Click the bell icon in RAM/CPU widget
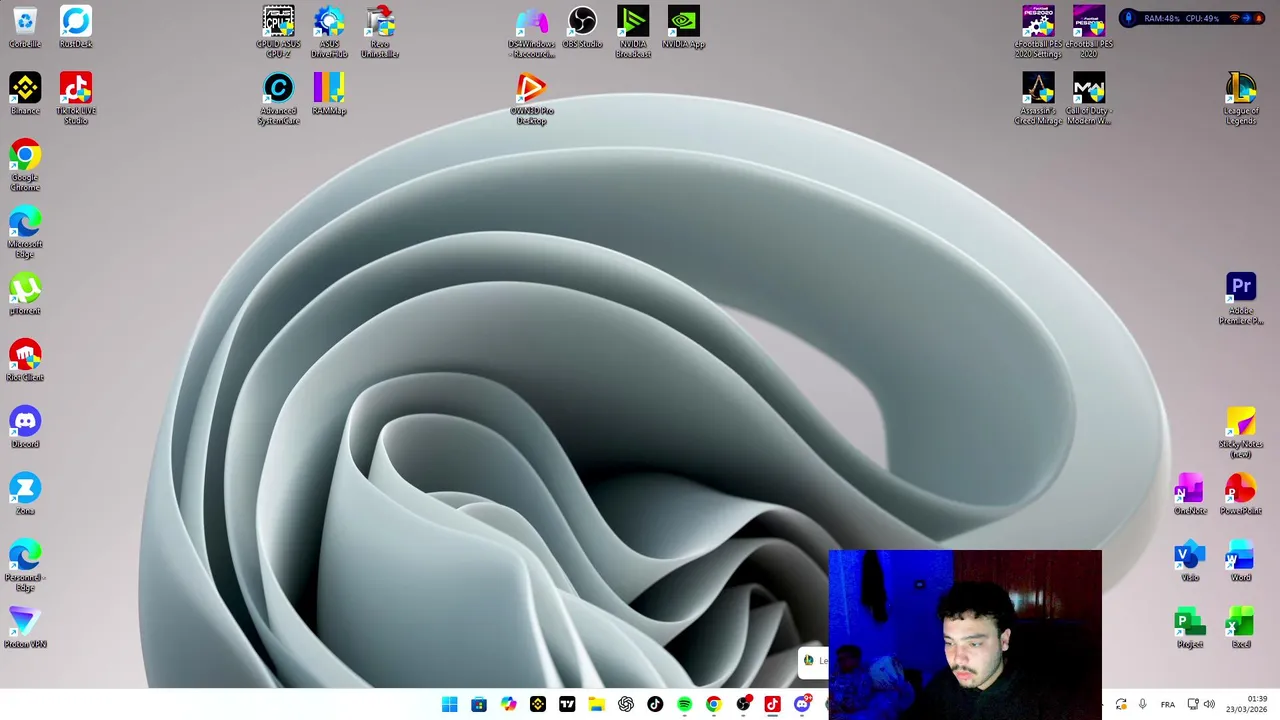The image size is (1280, 720). coord(1259,18)
